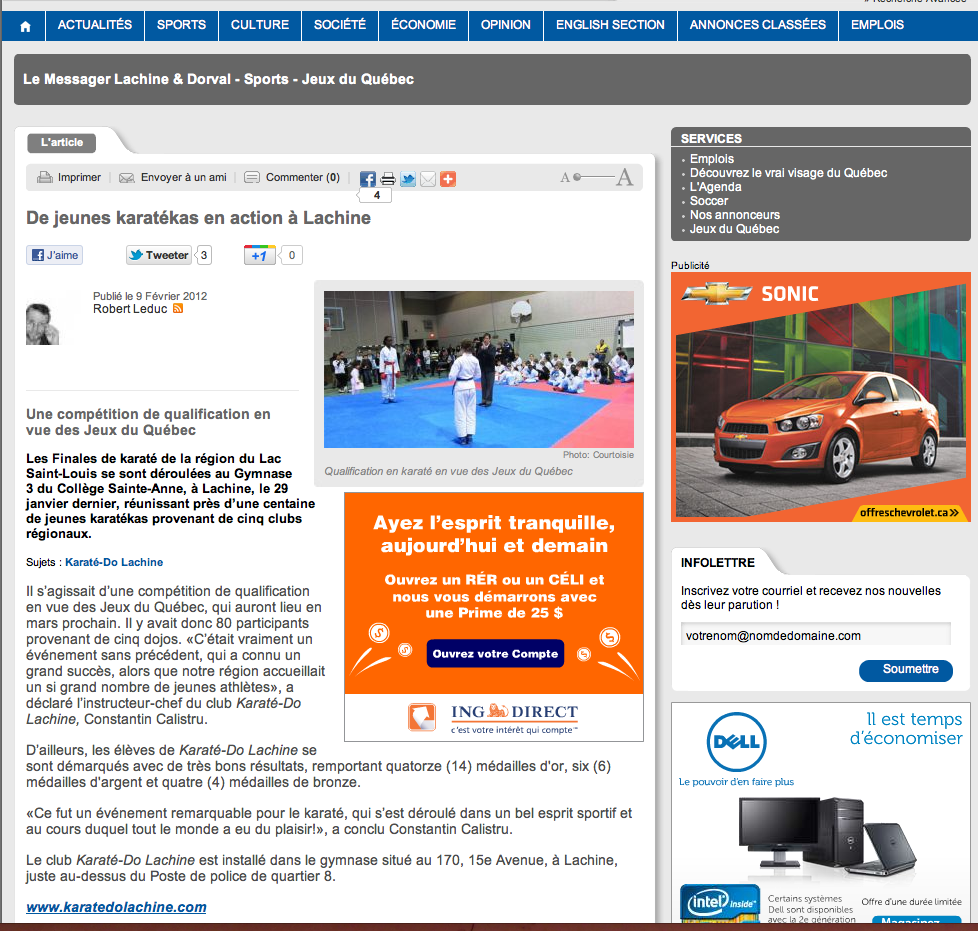Share via Twitter bird icon in toolbar

pyautogui.click(x=408, y=180)
